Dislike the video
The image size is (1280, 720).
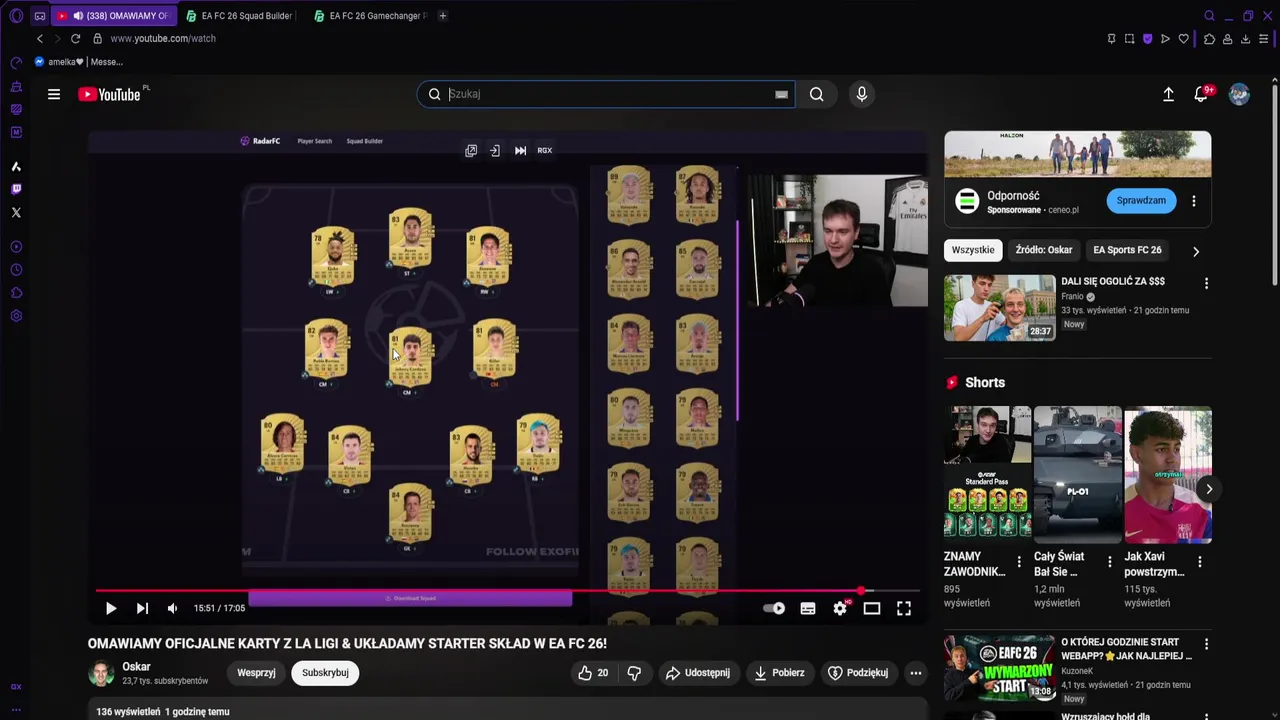(x=634, y=673)
